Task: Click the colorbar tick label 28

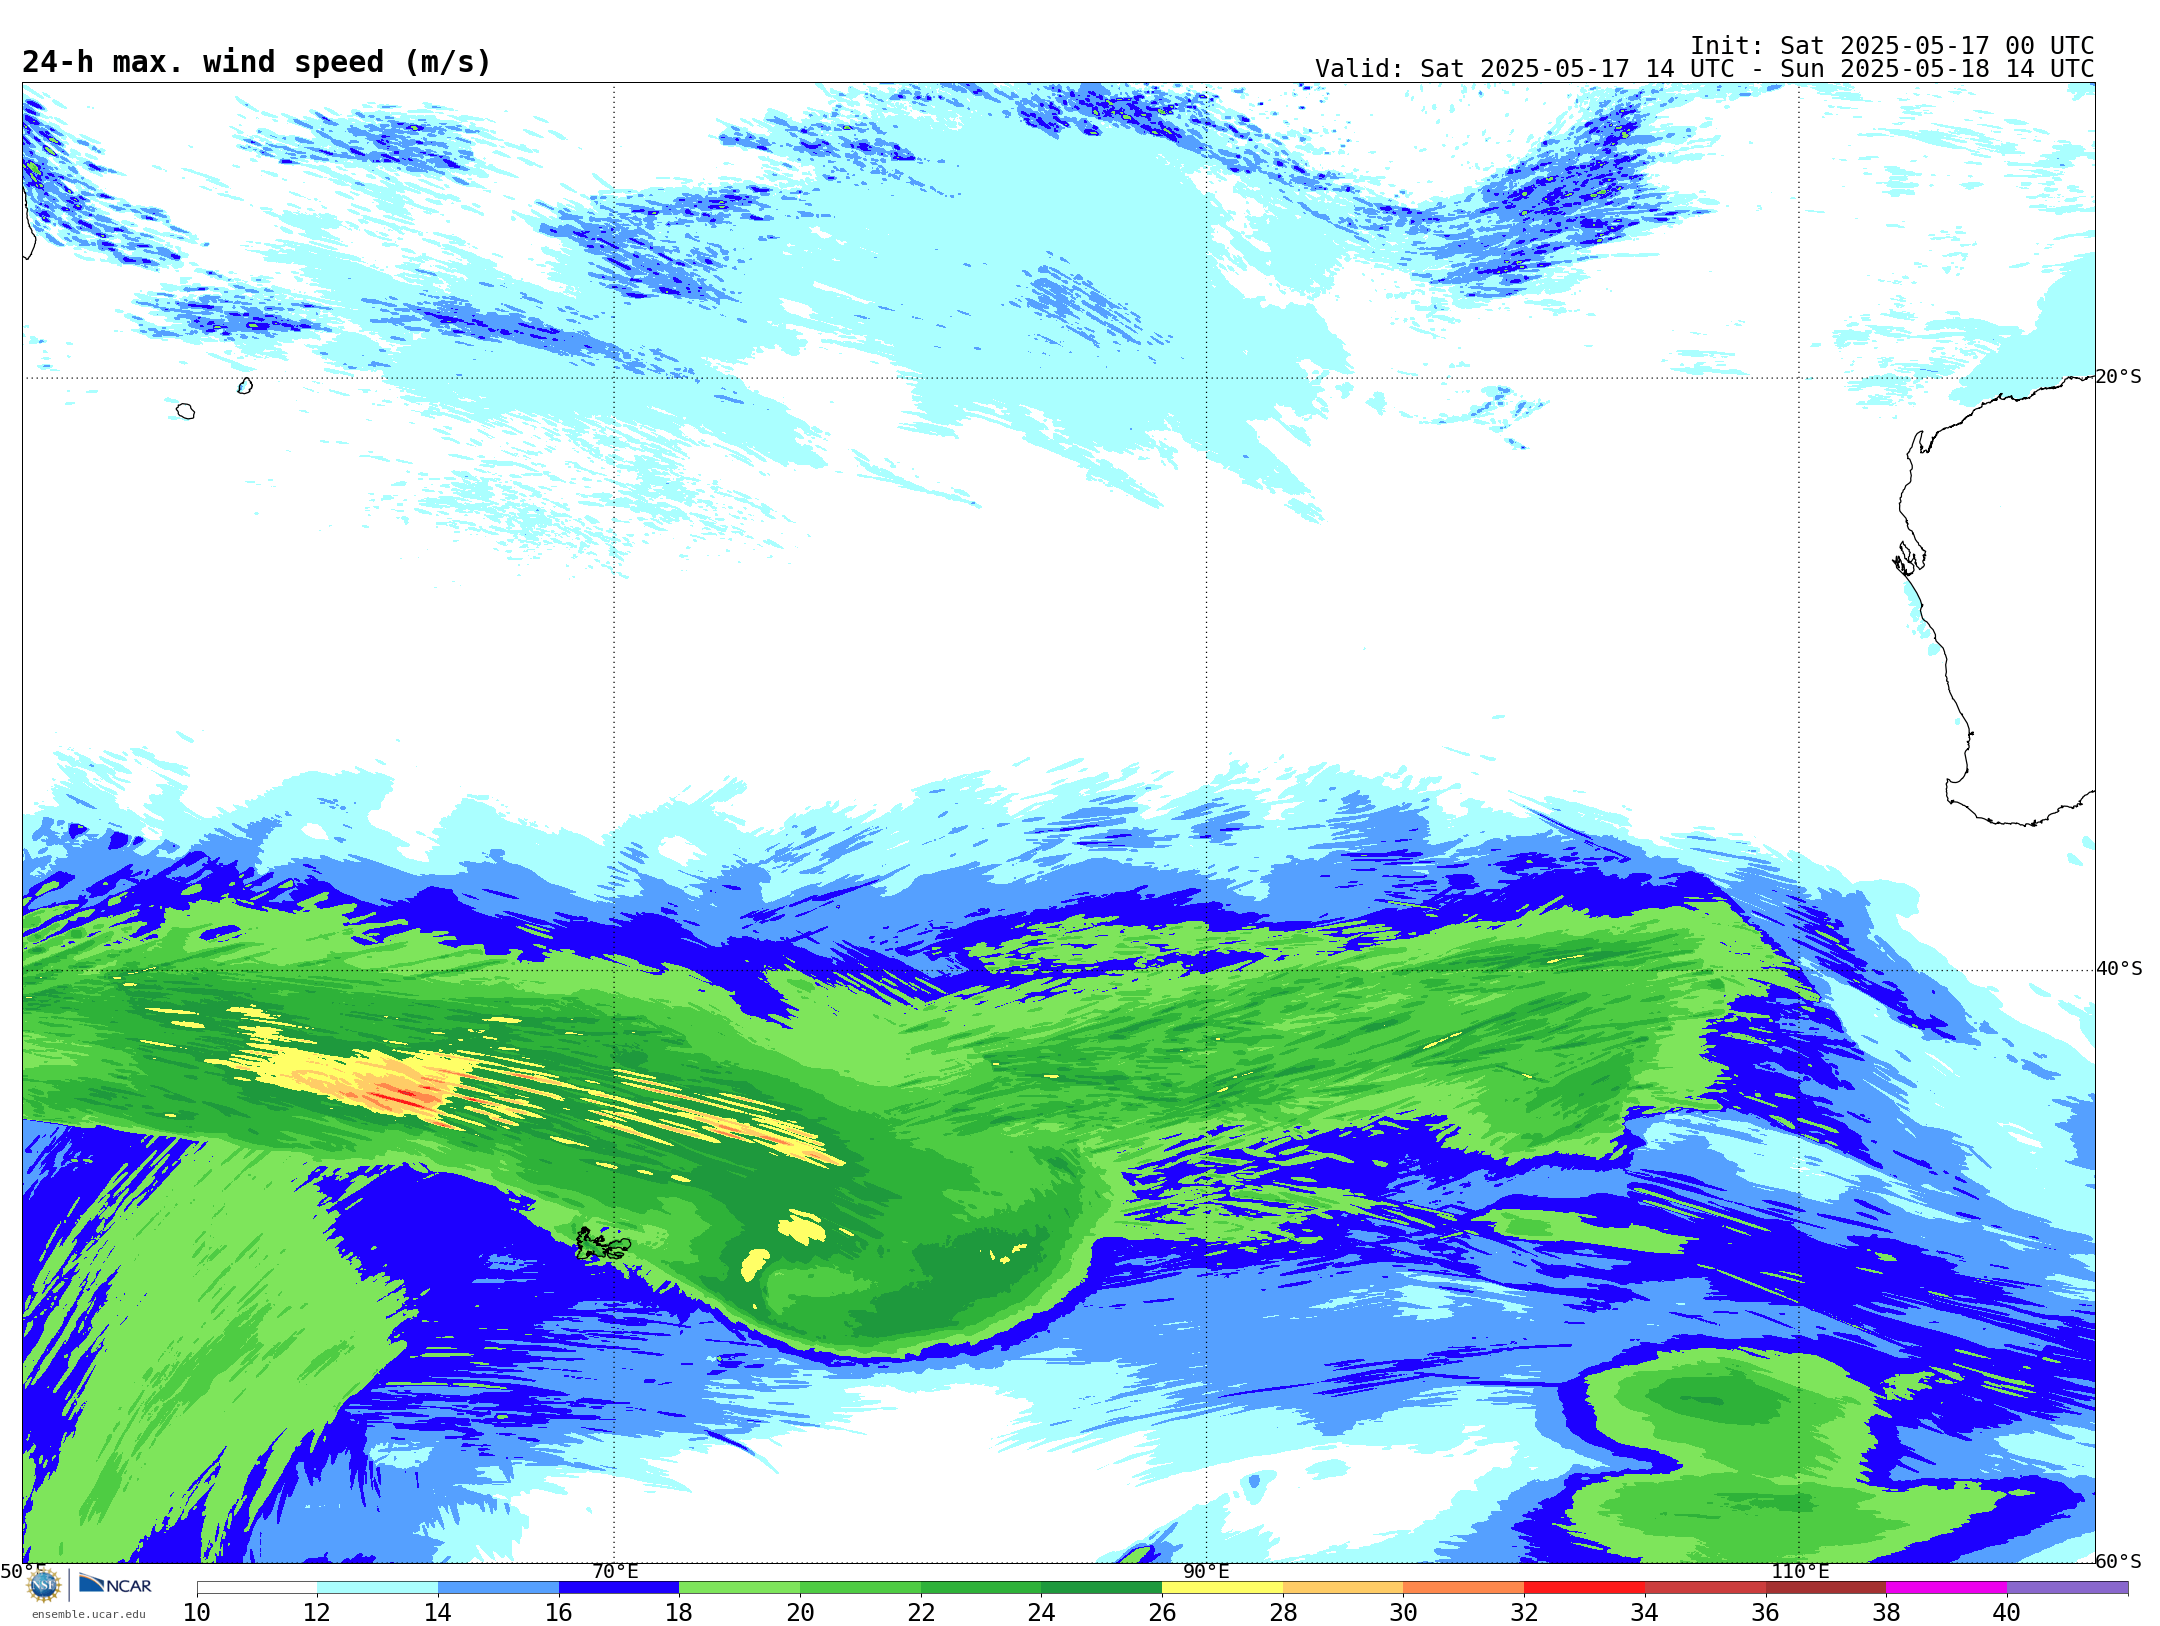Action: [1283, 1612]
